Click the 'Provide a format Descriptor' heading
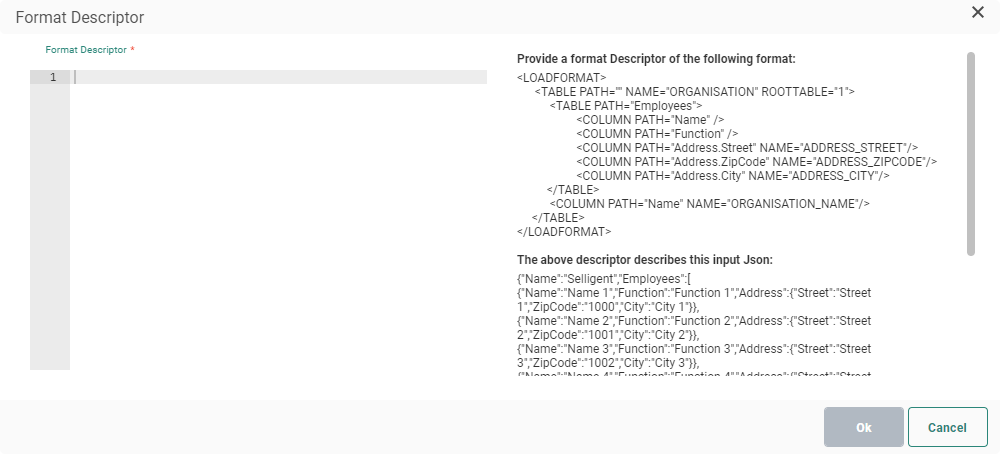 656,59
